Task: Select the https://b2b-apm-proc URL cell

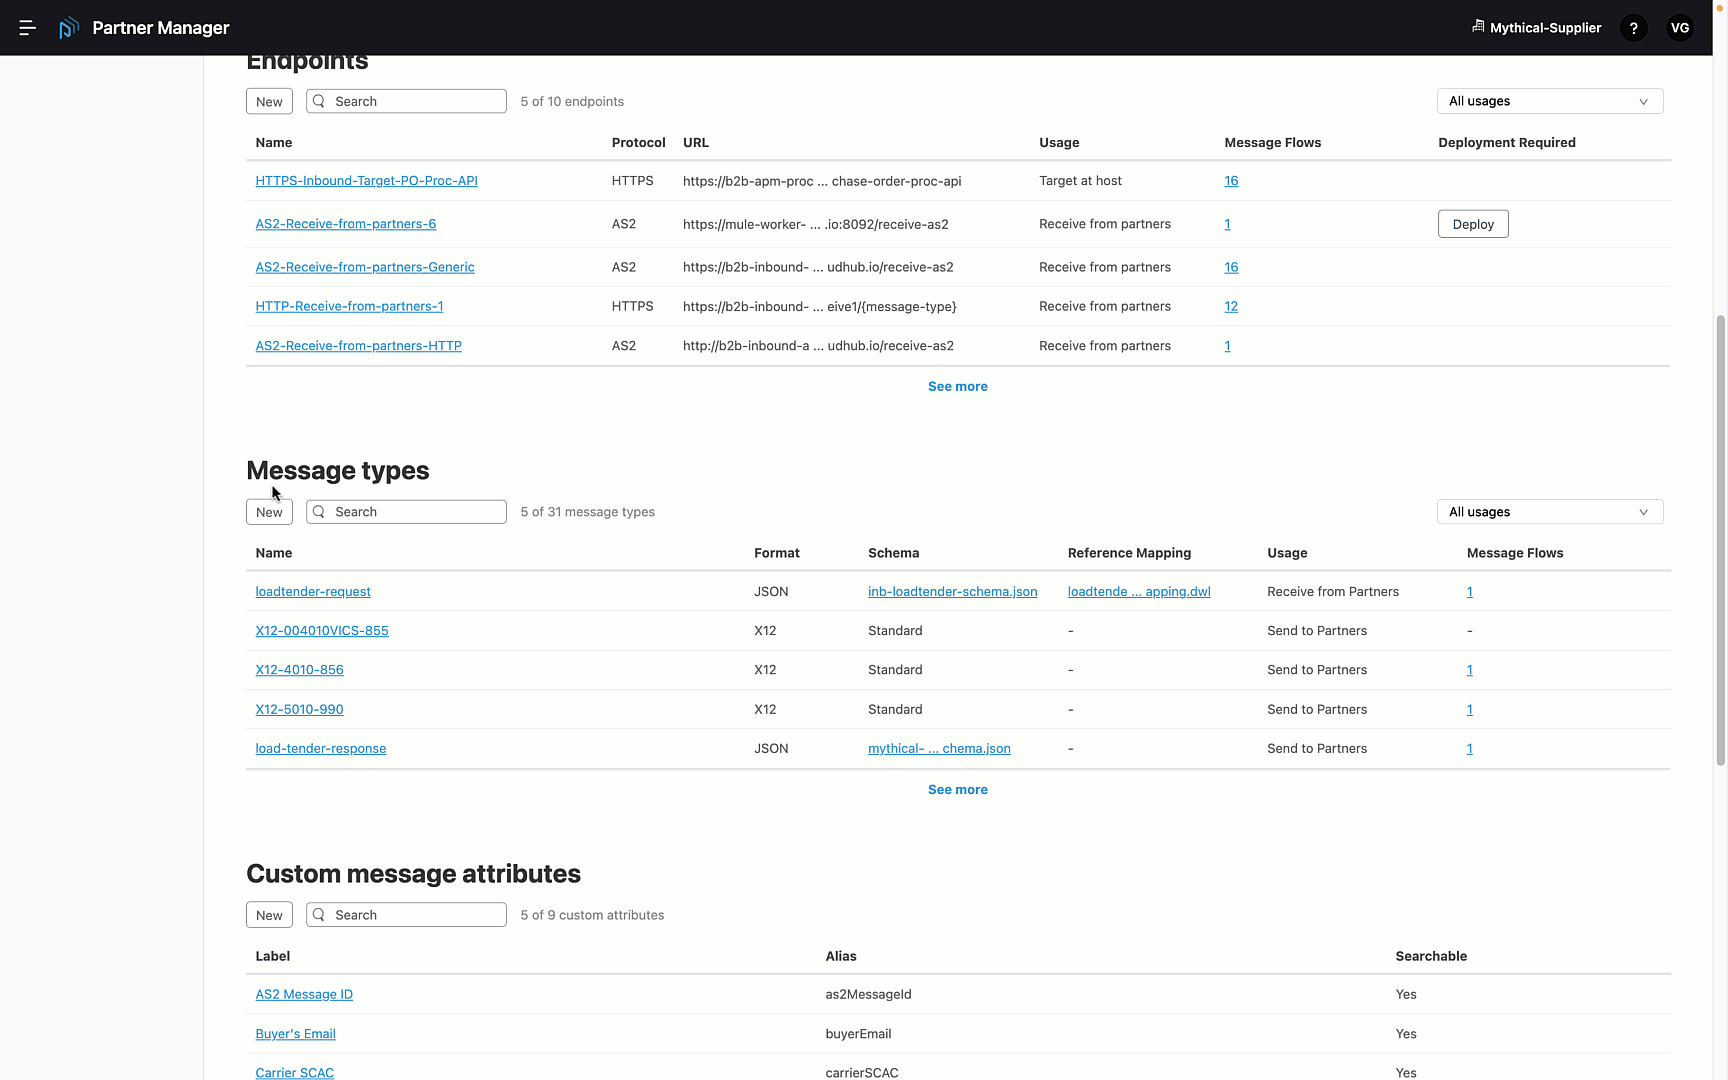Action: point(822,181)
